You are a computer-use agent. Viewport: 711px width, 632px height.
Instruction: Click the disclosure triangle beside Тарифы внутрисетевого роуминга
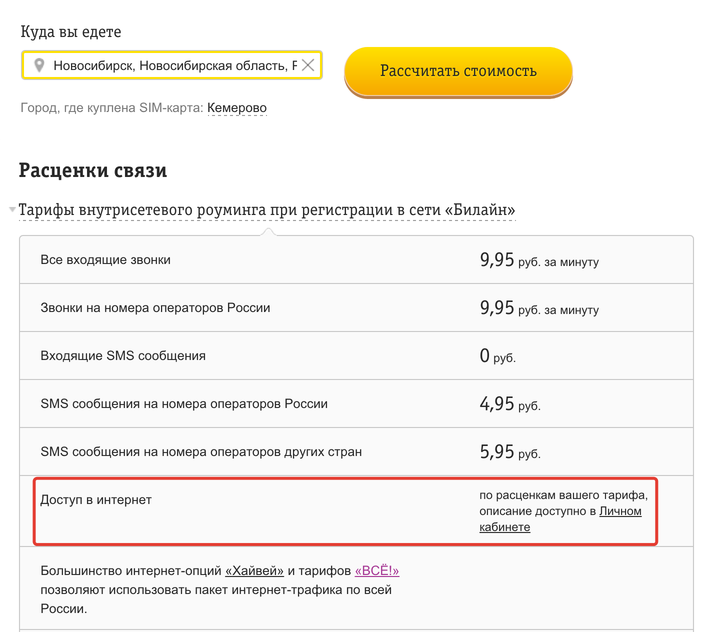pyautogui.click(x=12, y=209)
